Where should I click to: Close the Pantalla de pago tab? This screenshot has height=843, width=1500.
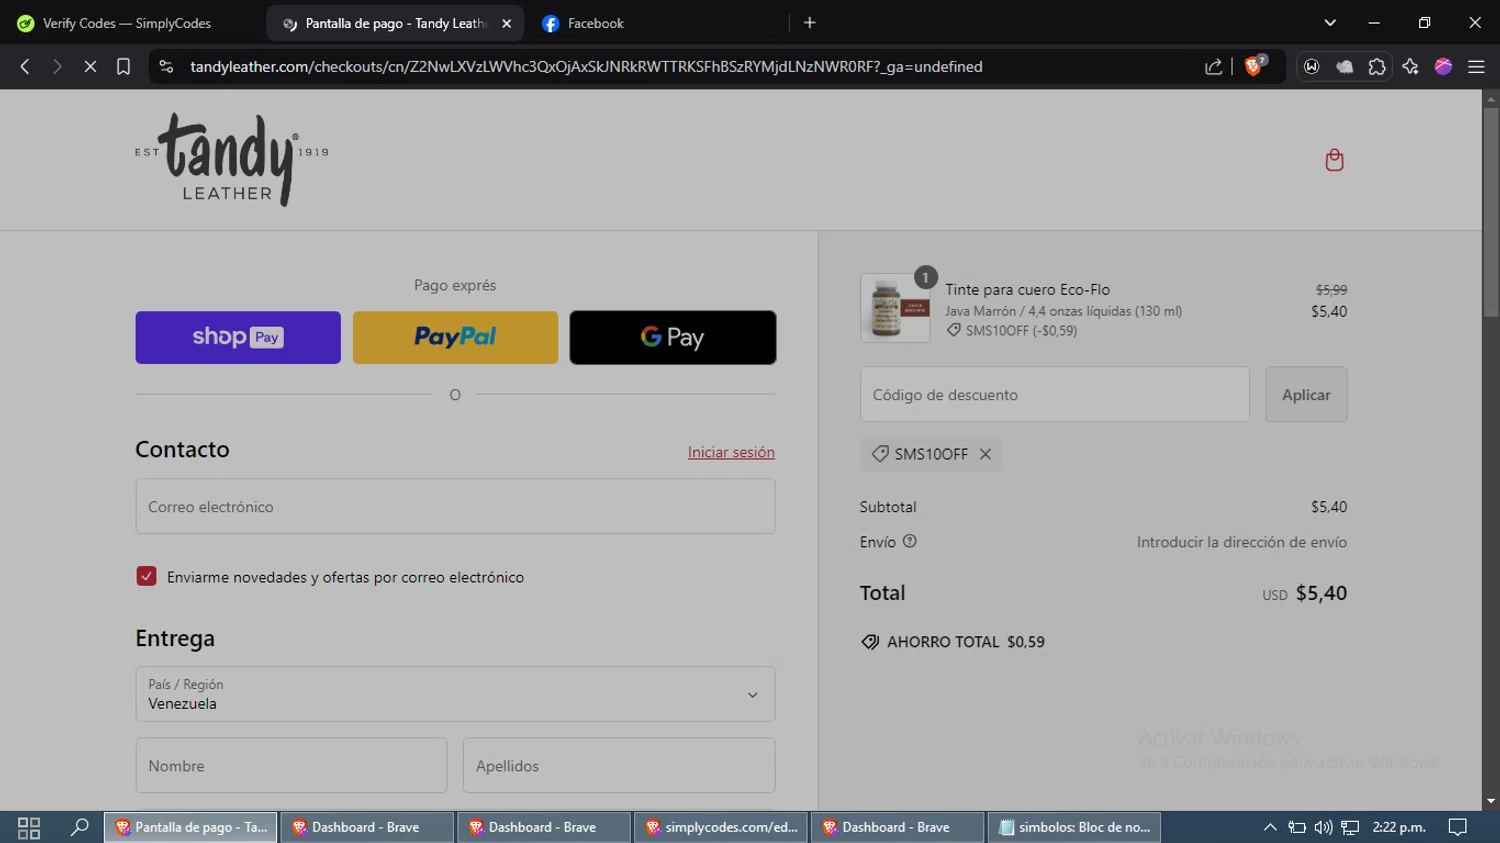tap(506, 23)
